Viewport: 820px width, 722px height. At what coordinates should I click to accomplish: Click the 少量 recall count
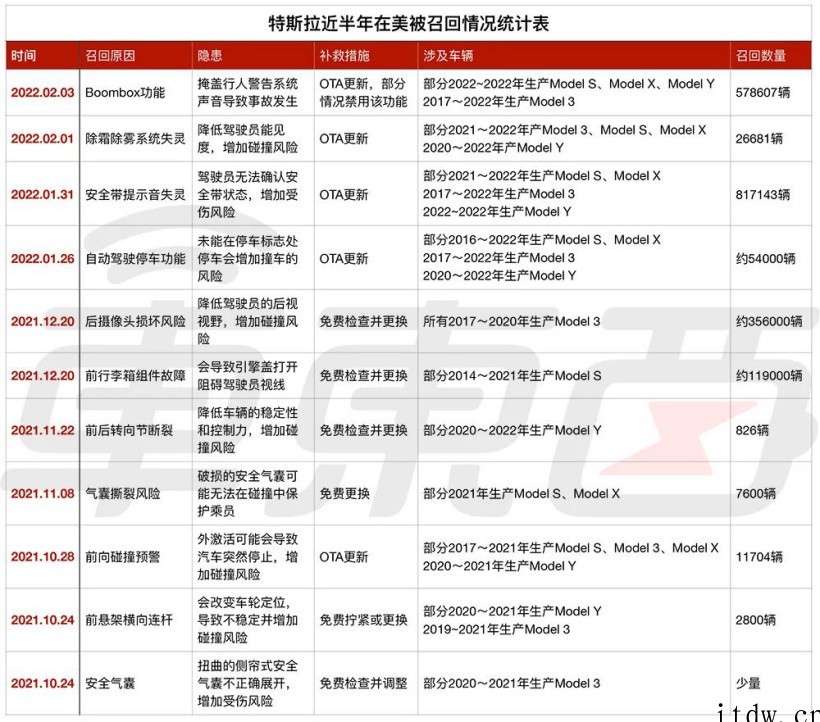(748, 683)
